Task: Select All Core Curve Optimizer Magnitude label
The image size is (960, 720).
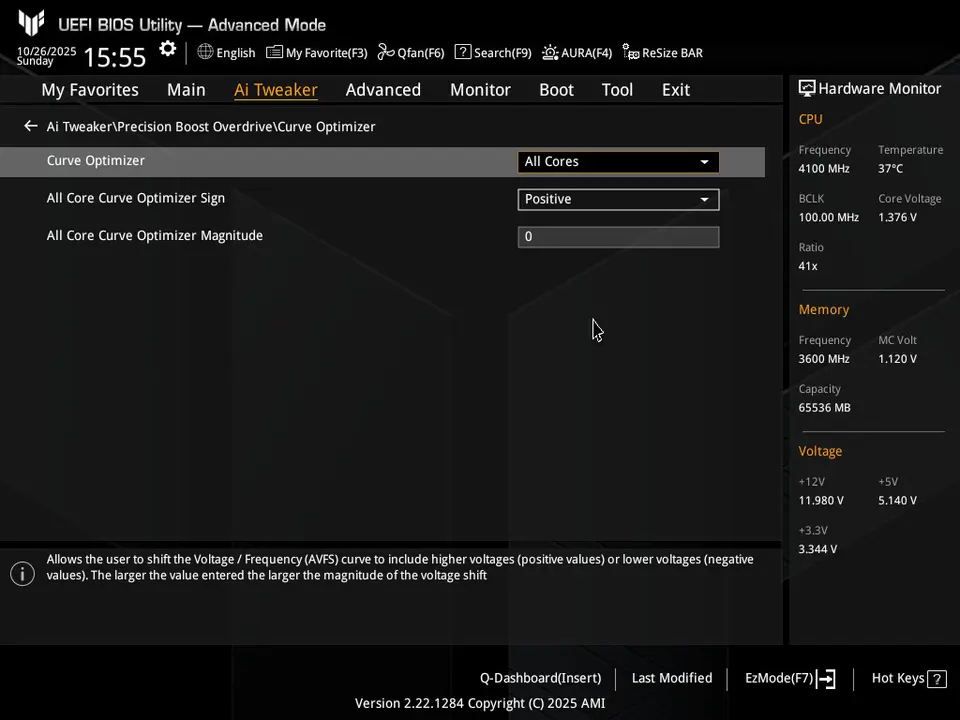Action: point(155,236)
